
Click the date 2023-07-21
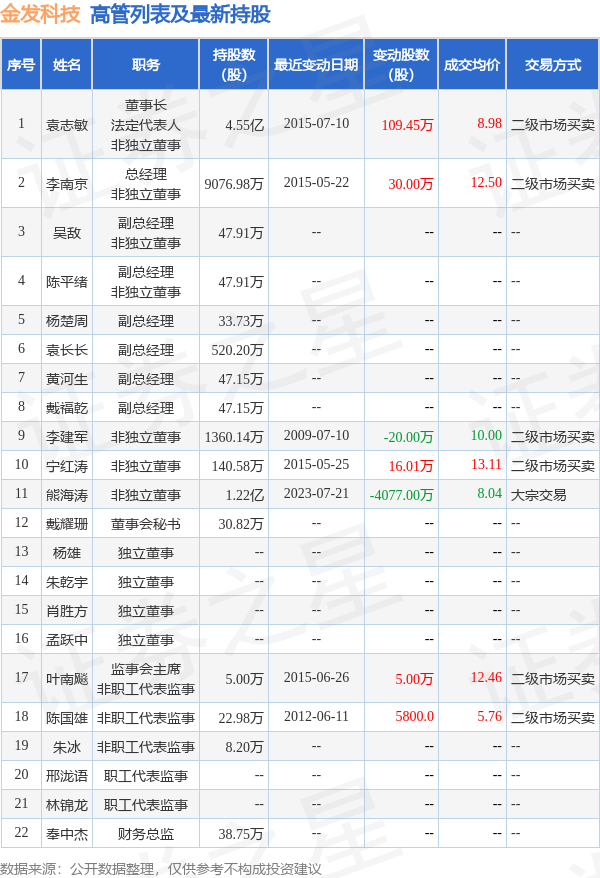[x=316, y=493]
